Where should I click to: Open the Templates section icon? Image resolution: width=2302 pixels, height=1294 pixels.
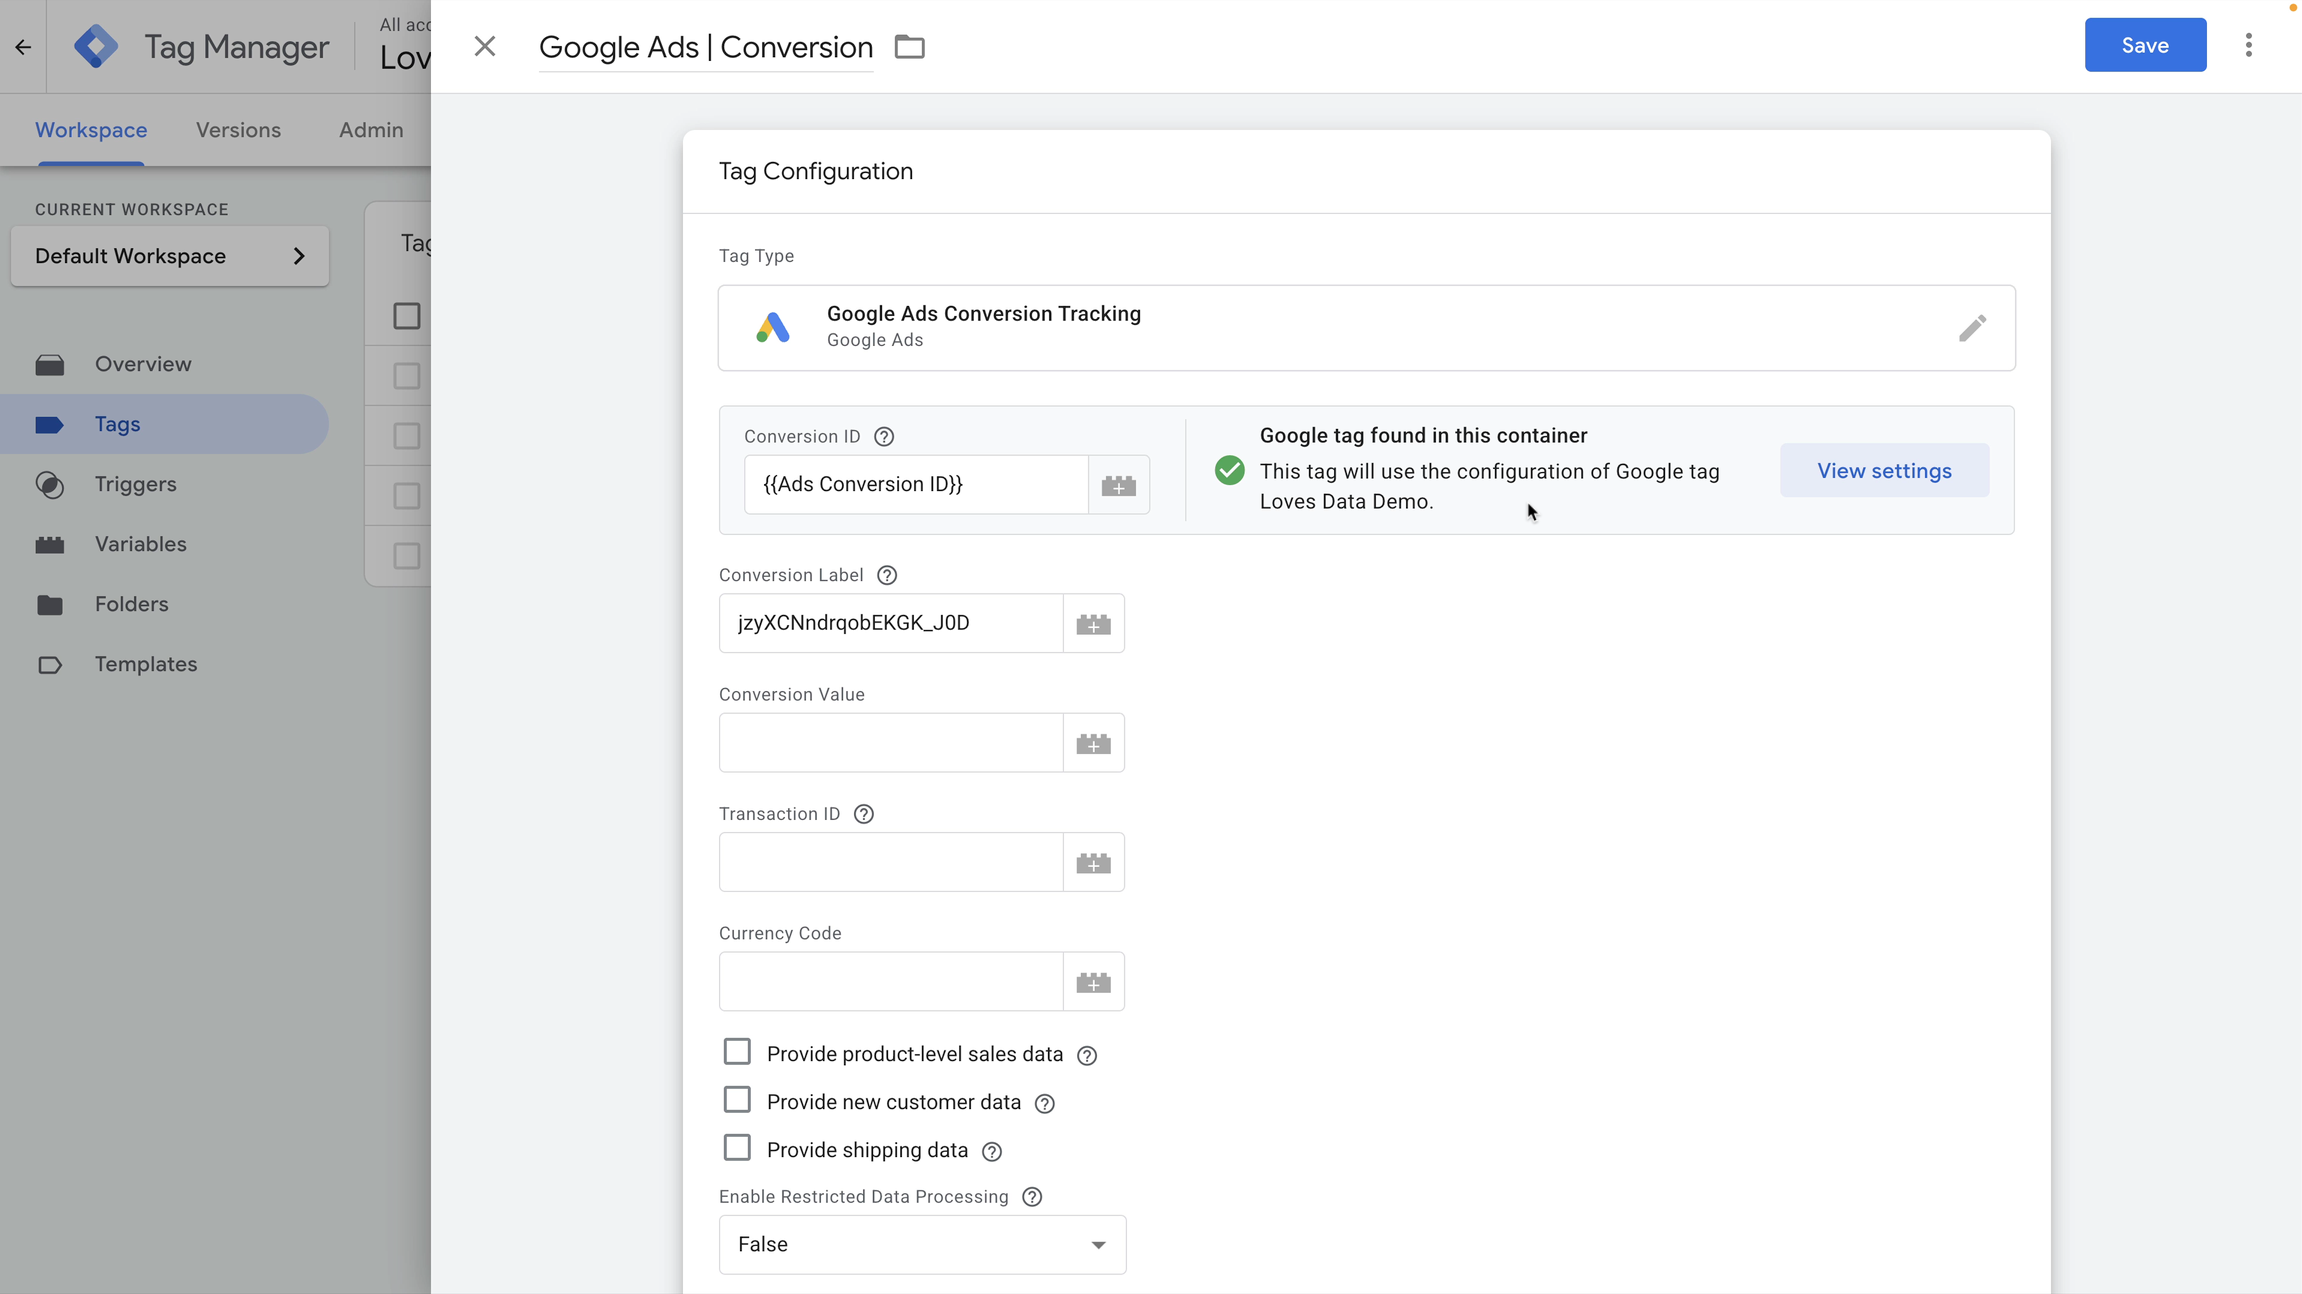[x=49, y=664]
